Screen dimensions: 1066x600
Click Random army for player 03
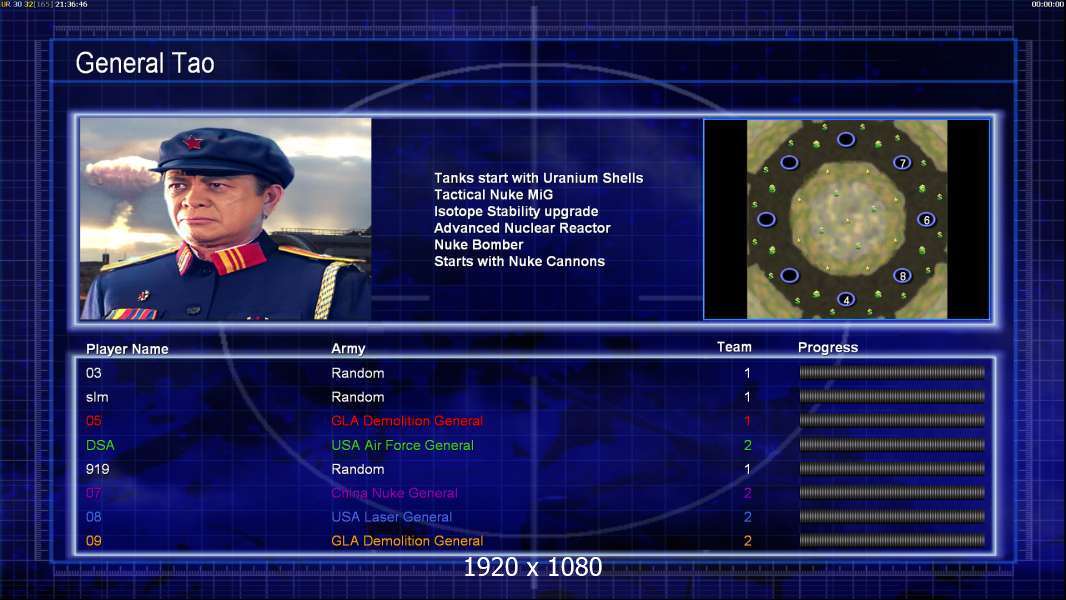358,373
